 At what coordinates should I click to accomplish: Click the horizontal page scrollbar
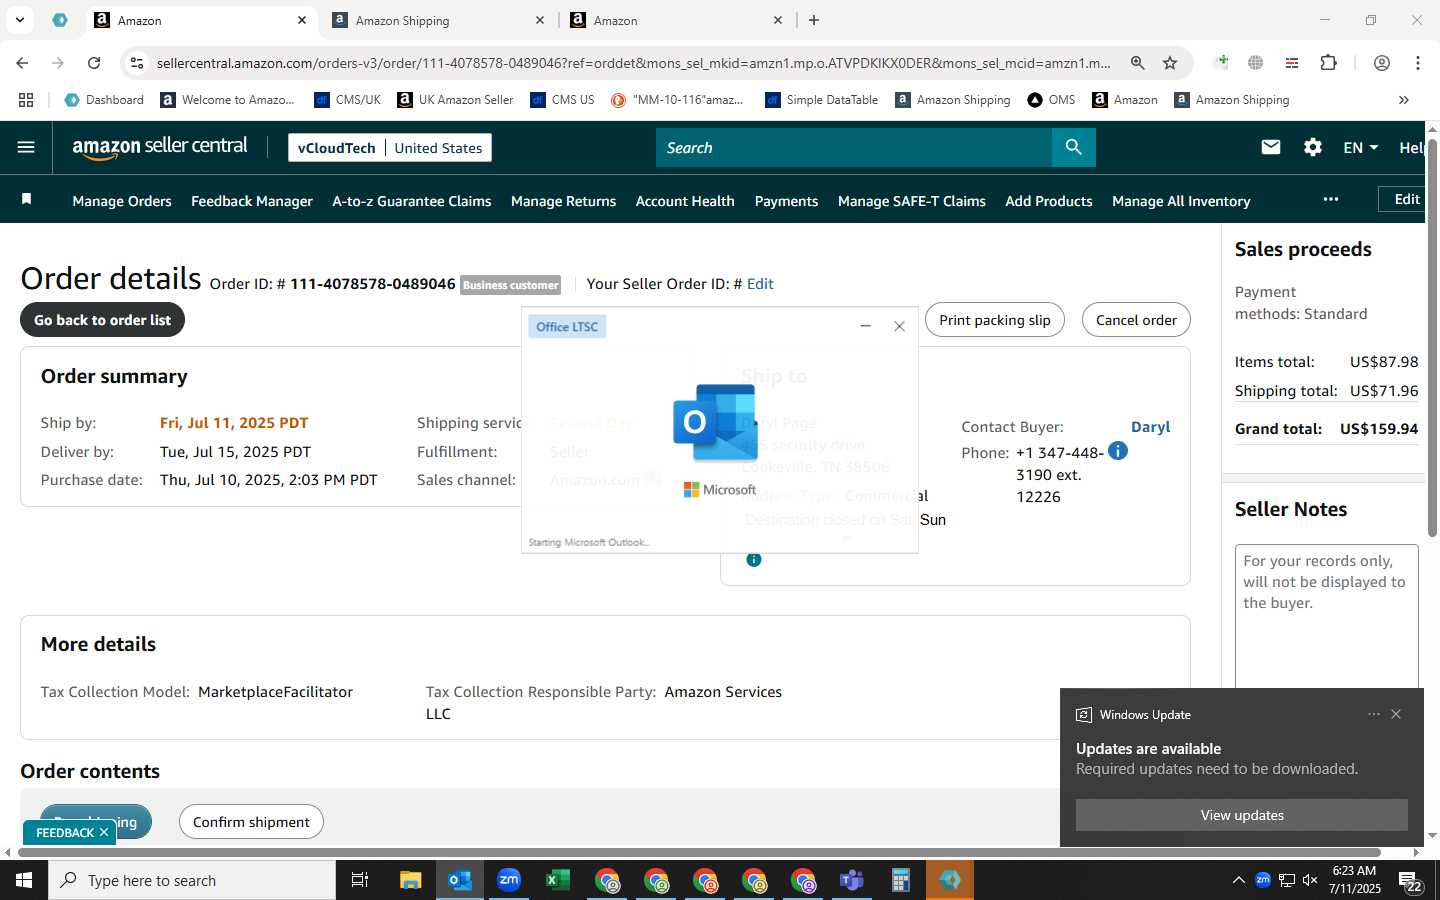[x=697, y=853]
